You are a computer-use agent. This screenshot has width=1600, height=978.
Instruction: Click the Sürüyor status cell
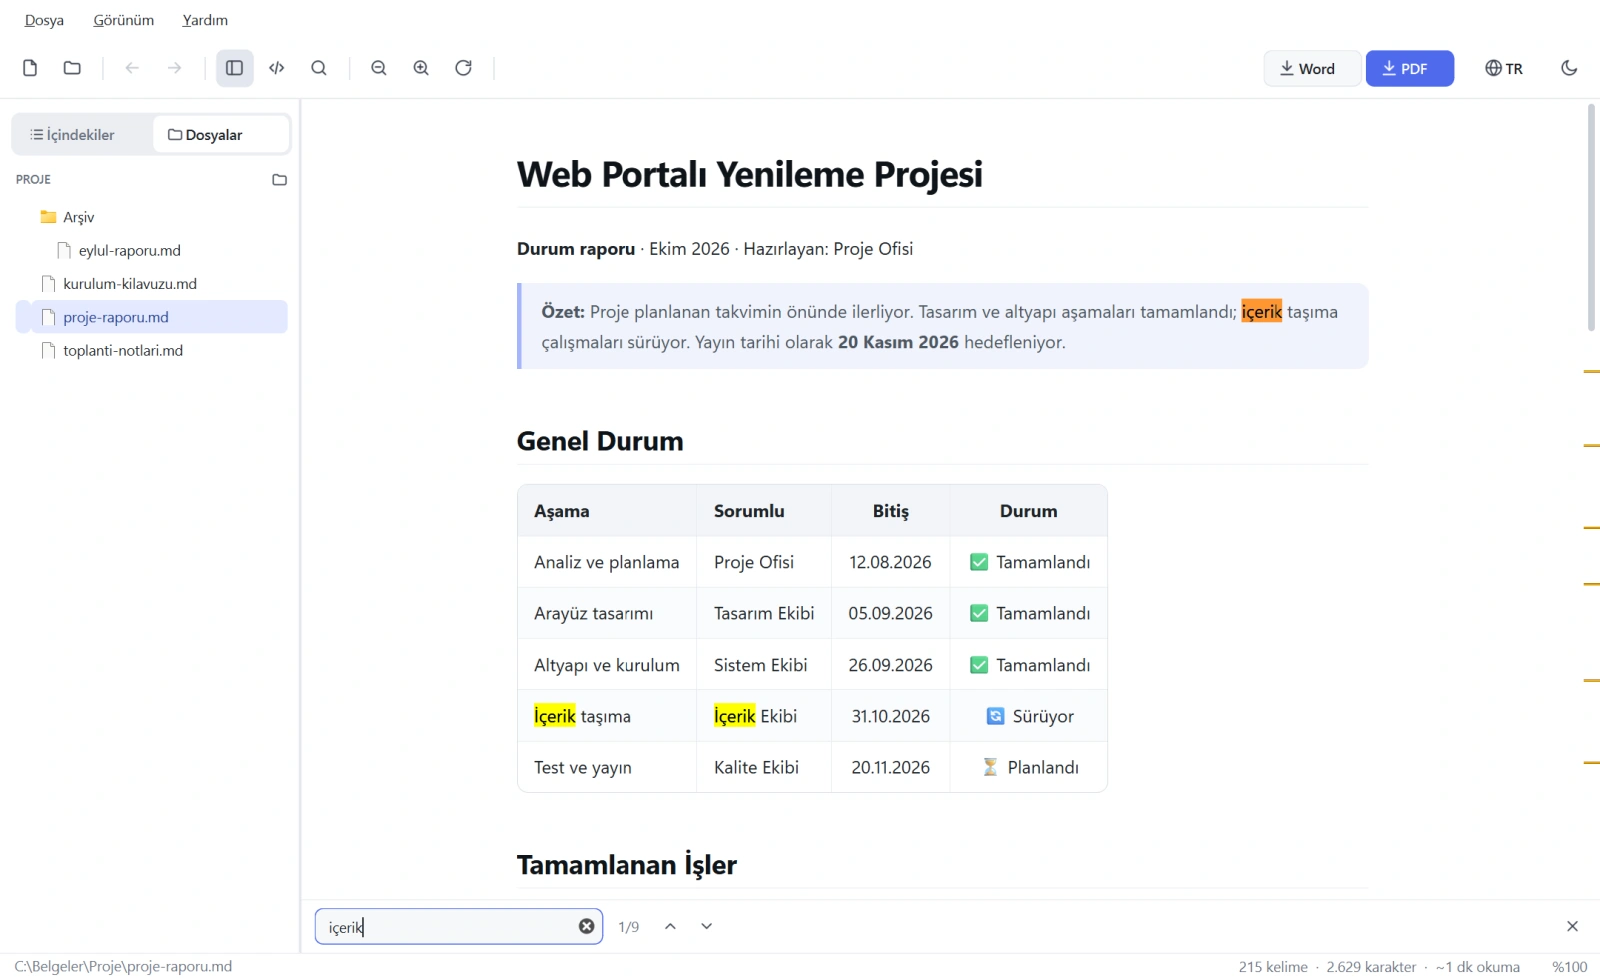pos(1029,716)
